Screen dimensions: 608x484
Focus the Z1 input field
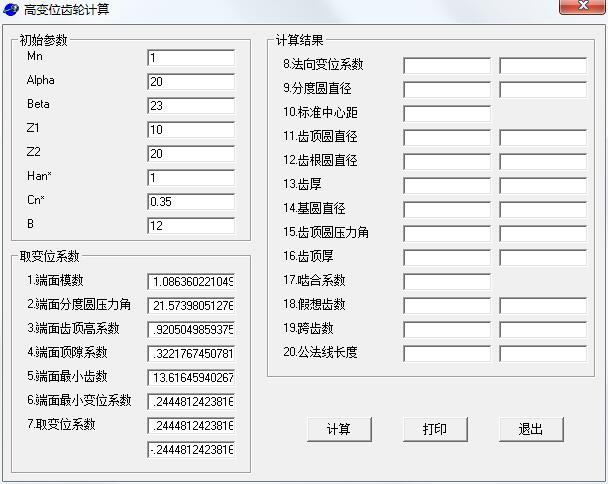pos(191,130)
